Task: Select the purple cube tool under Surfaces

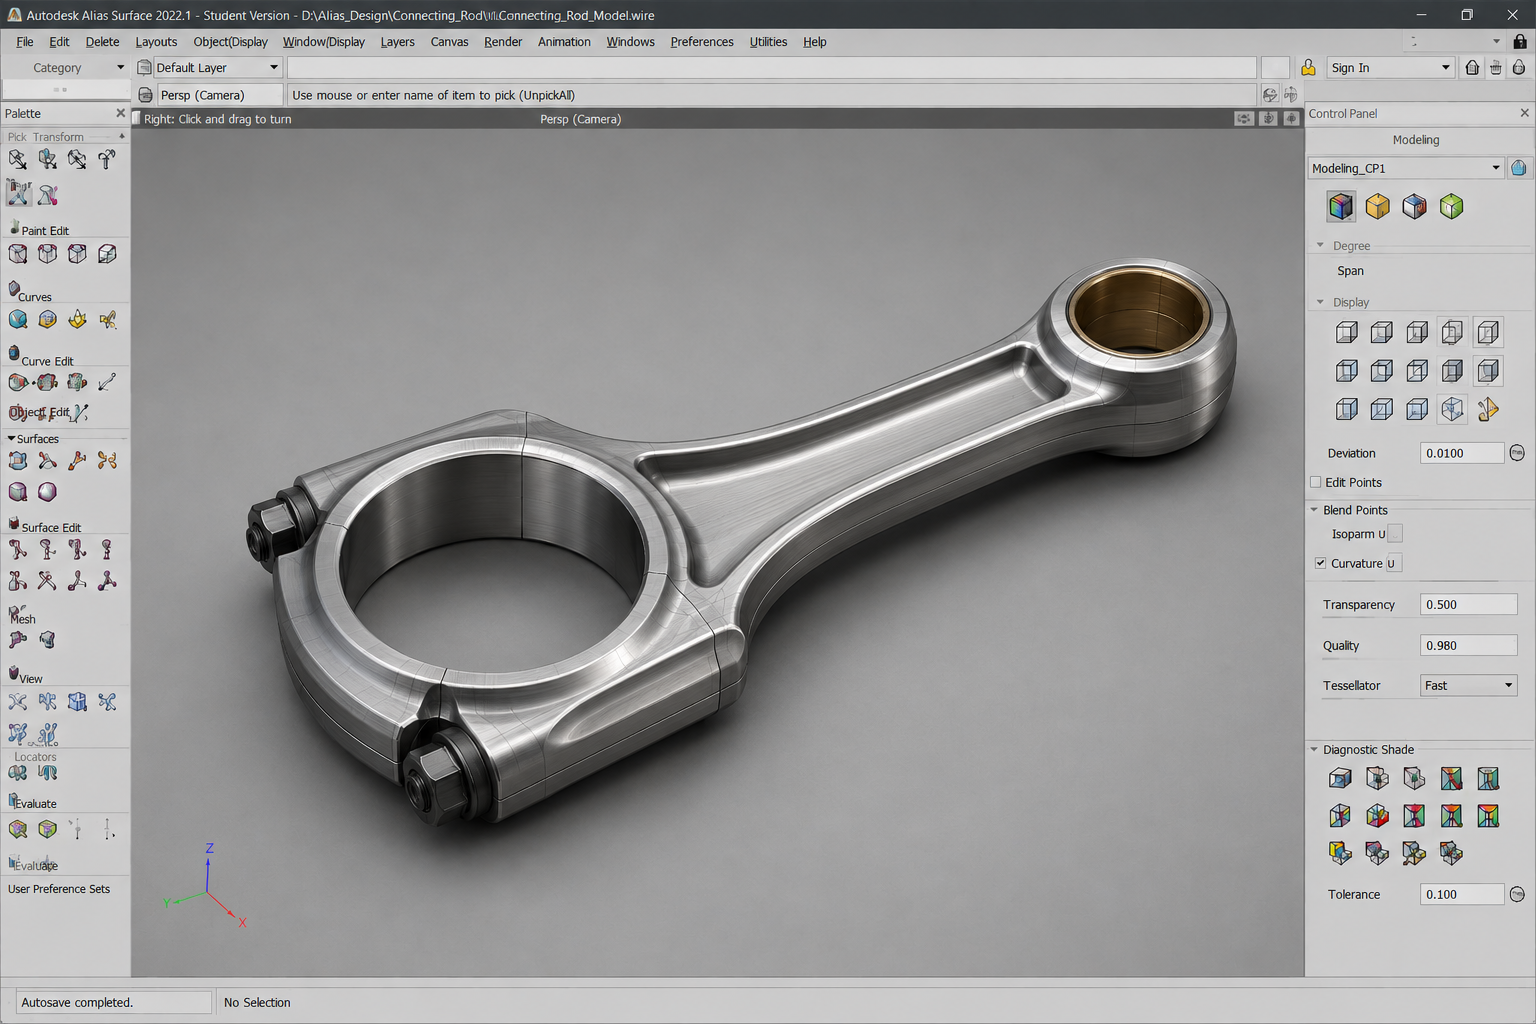Action: (x=18, y=492)
